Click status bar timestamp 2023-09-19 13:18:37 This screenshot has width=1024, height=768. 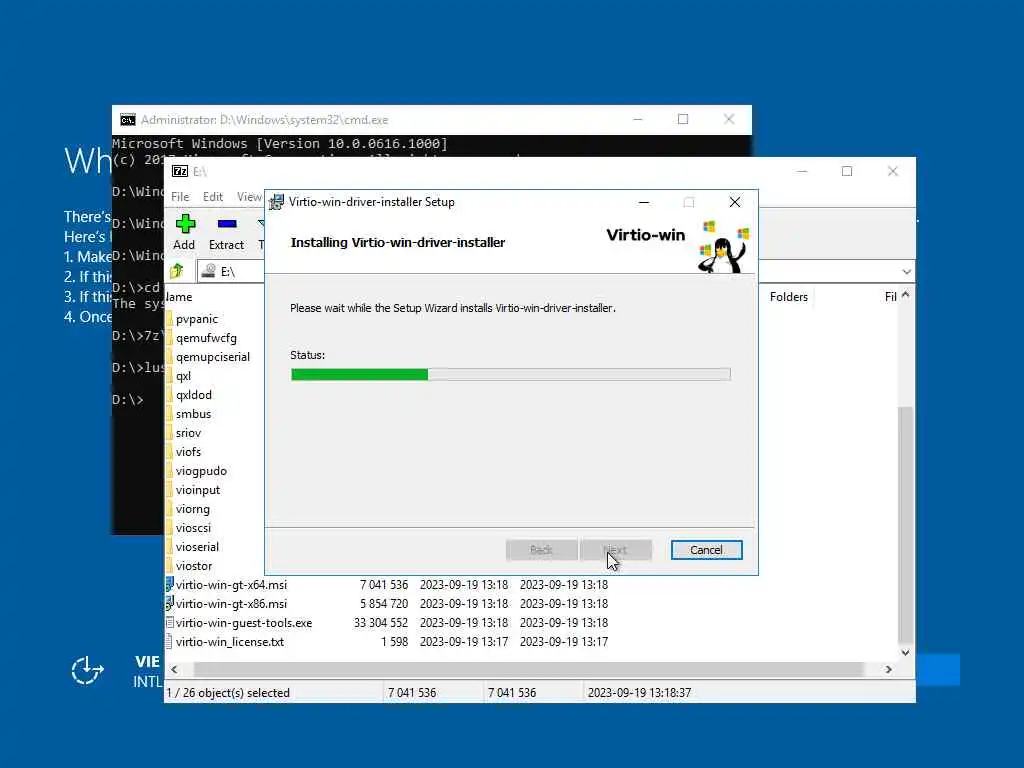point(639,692)
